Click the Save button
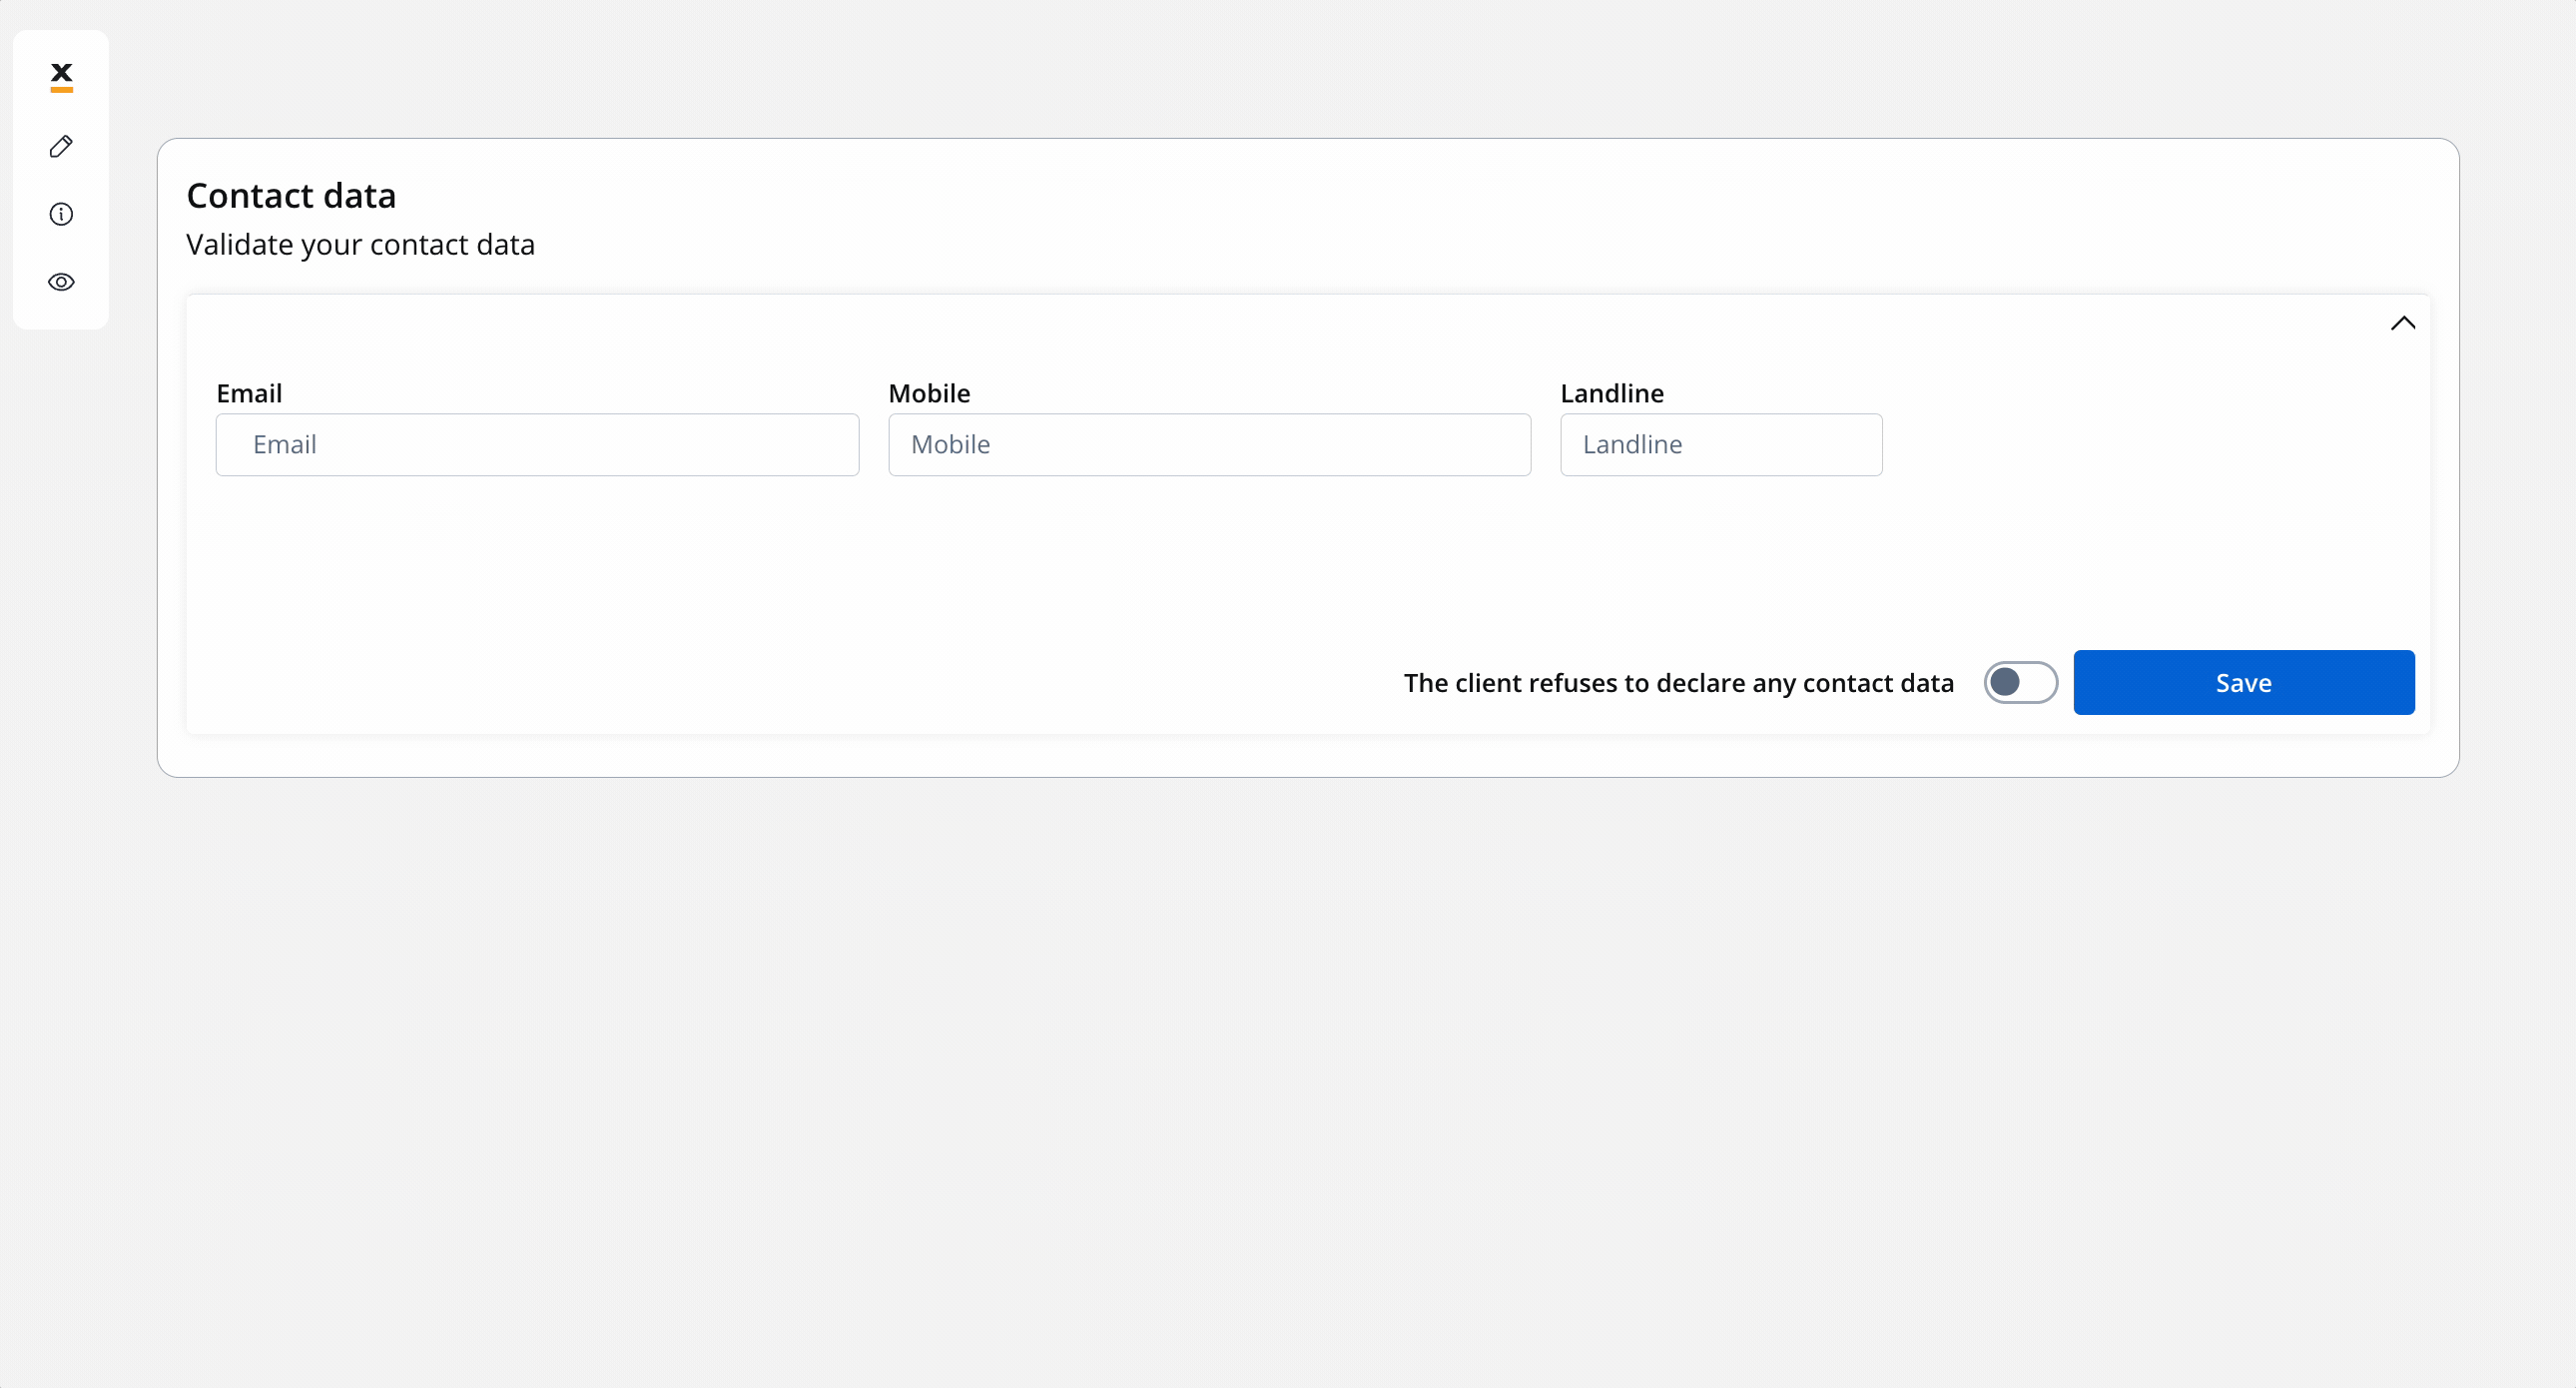Image resolution: width=2576 pixels, height=1388 pixels. click(x=2243, y=683)
